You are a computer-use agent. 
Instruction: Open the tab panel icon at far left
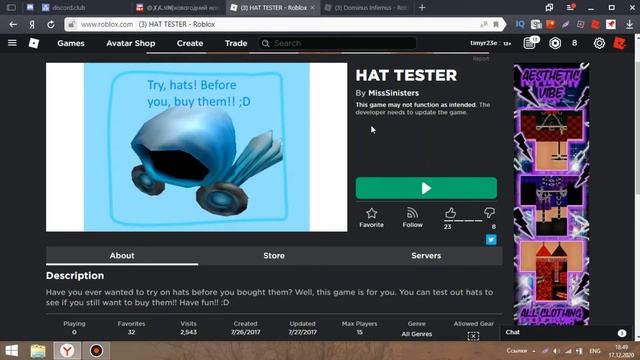[x=11, y=8]
